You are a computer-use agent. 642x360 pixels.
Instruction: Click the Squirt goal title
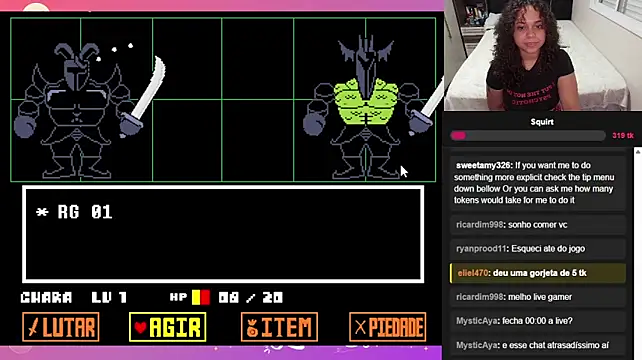tap(542, 122)
